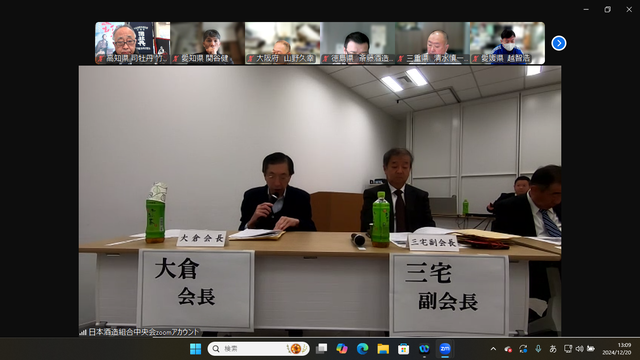Select the 徳島県 participant video thumbnail
Viewport: 640px width, 360px height.
(x=358, y=43)
